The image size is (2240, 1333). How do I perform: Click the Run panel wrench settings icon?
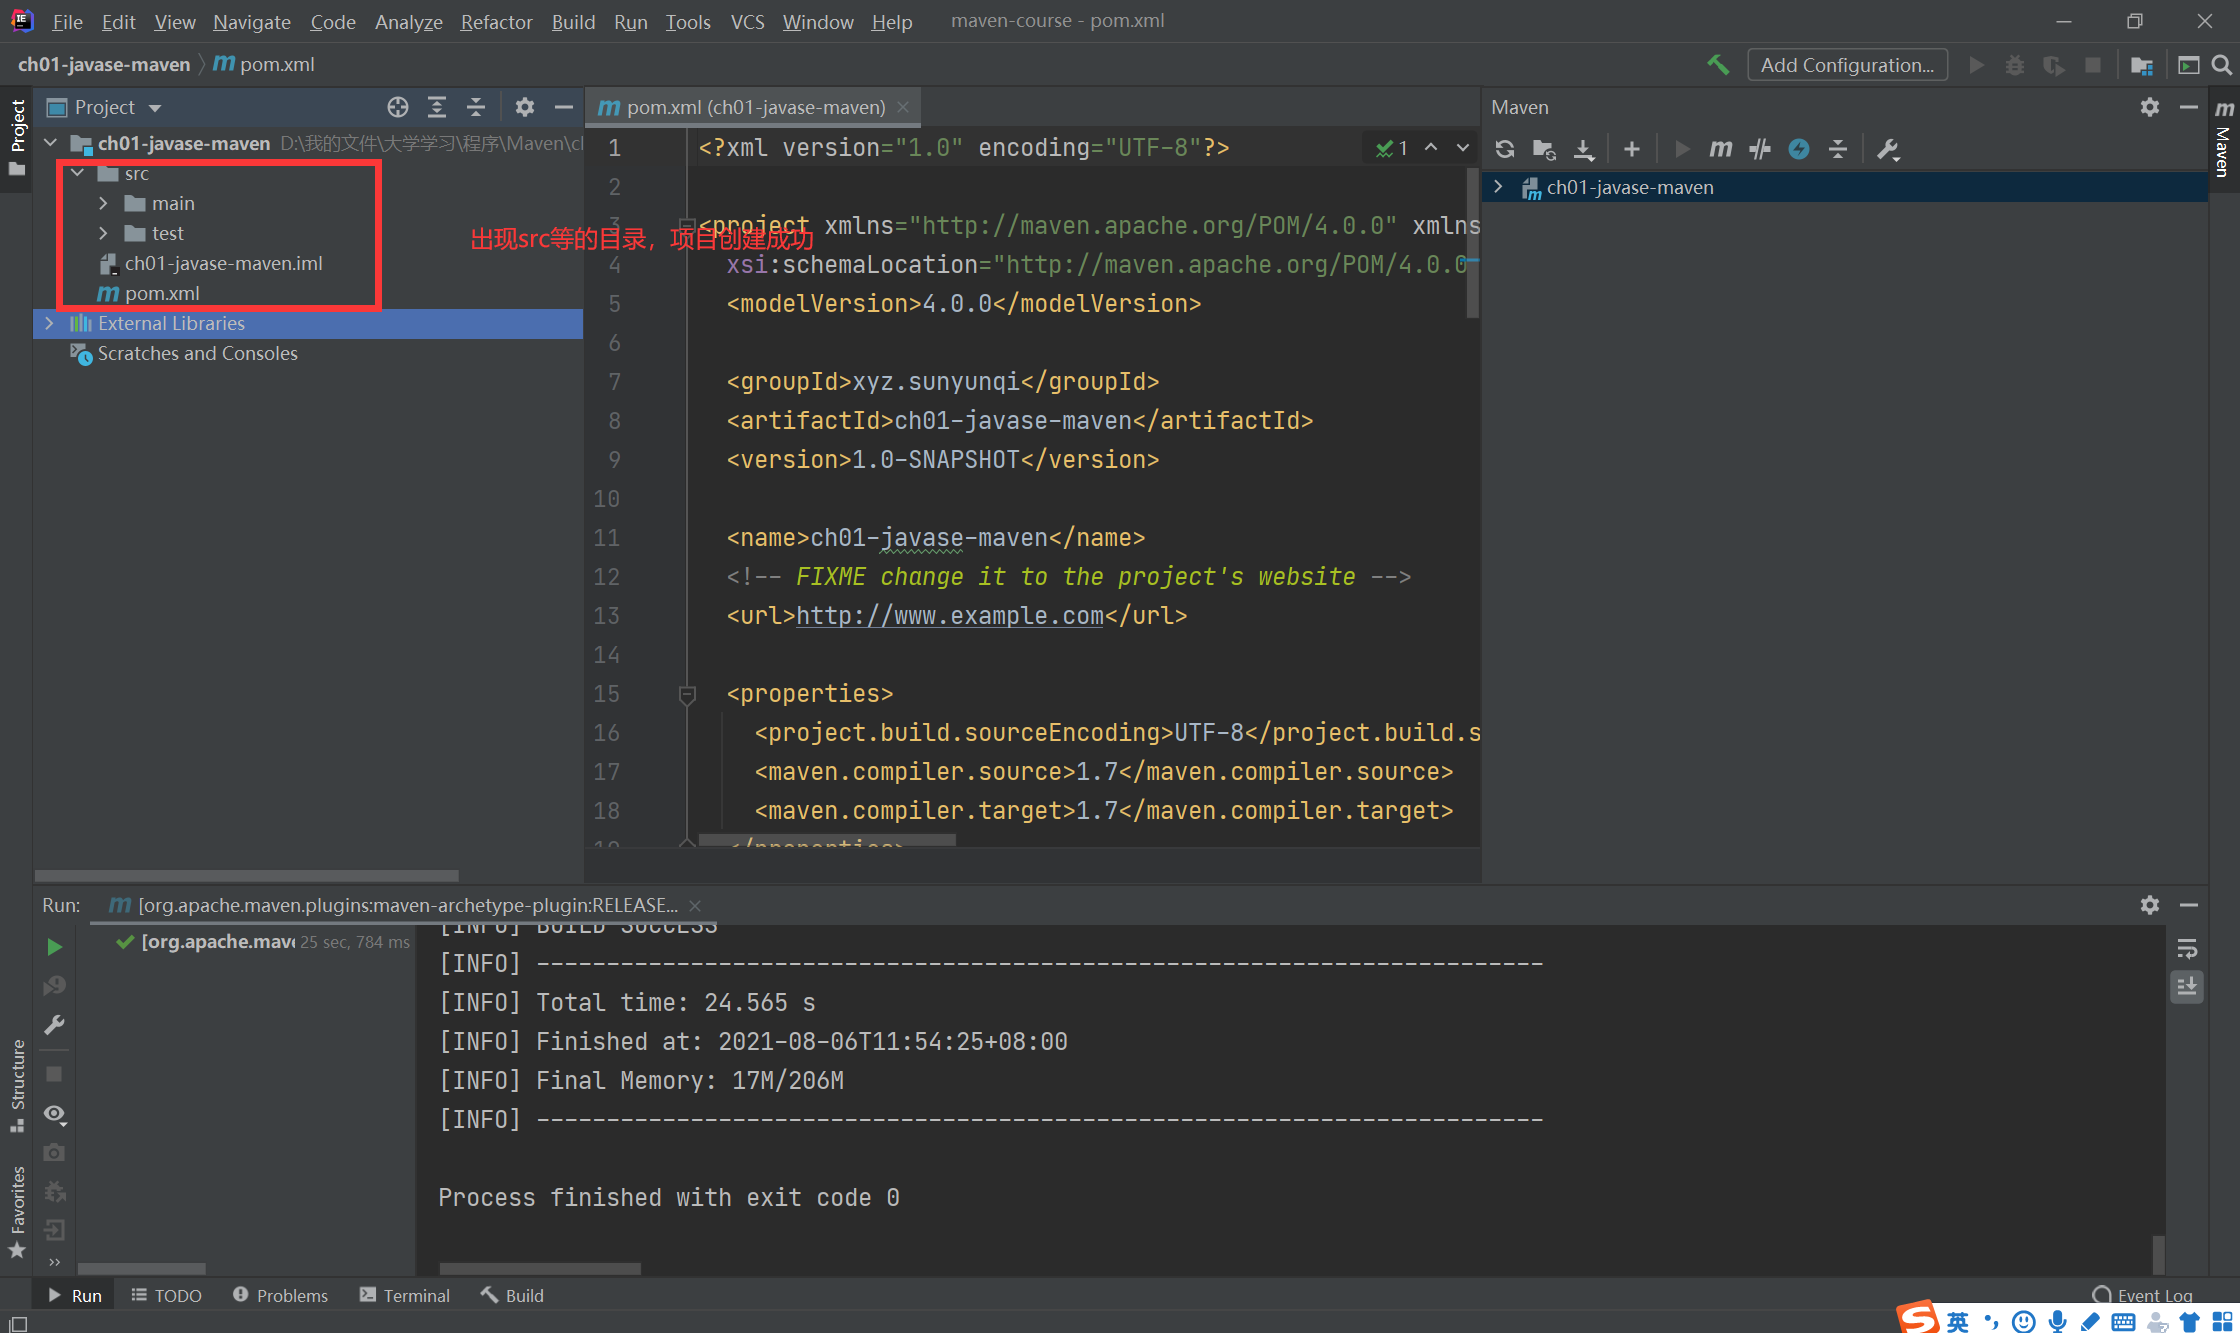[x=54, y=1025]
